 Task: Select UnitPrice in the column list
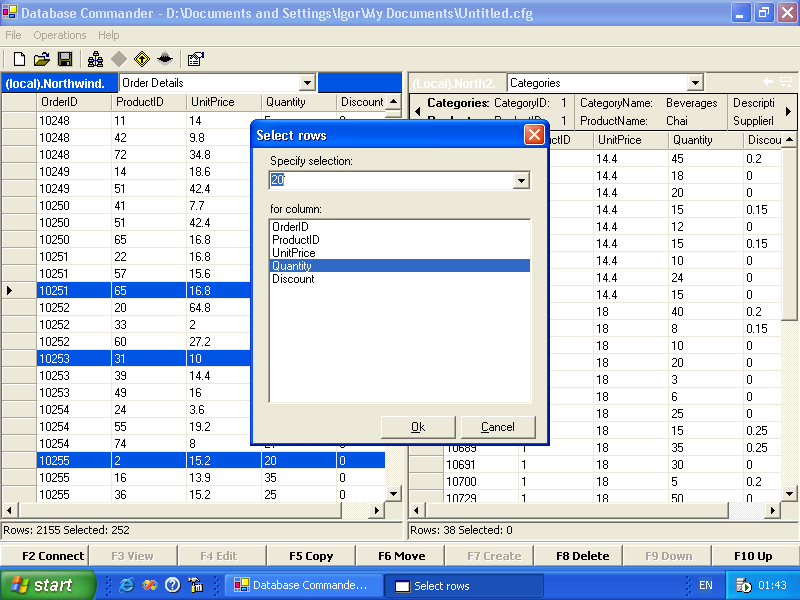(294, 253)
